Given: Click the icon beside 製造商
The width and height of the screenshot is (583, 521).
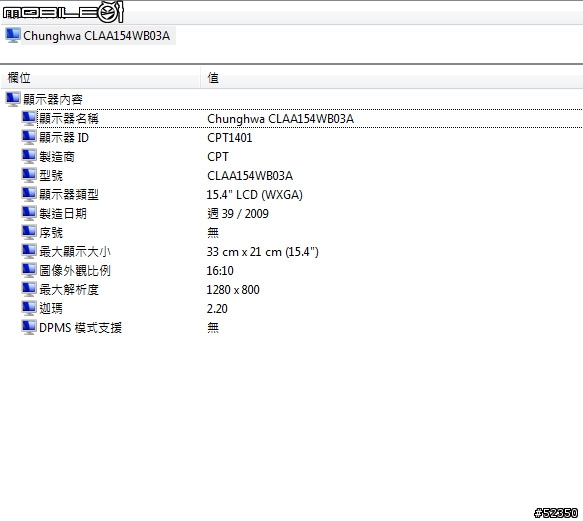Looking at the screenshot, I should coord(29,156).
